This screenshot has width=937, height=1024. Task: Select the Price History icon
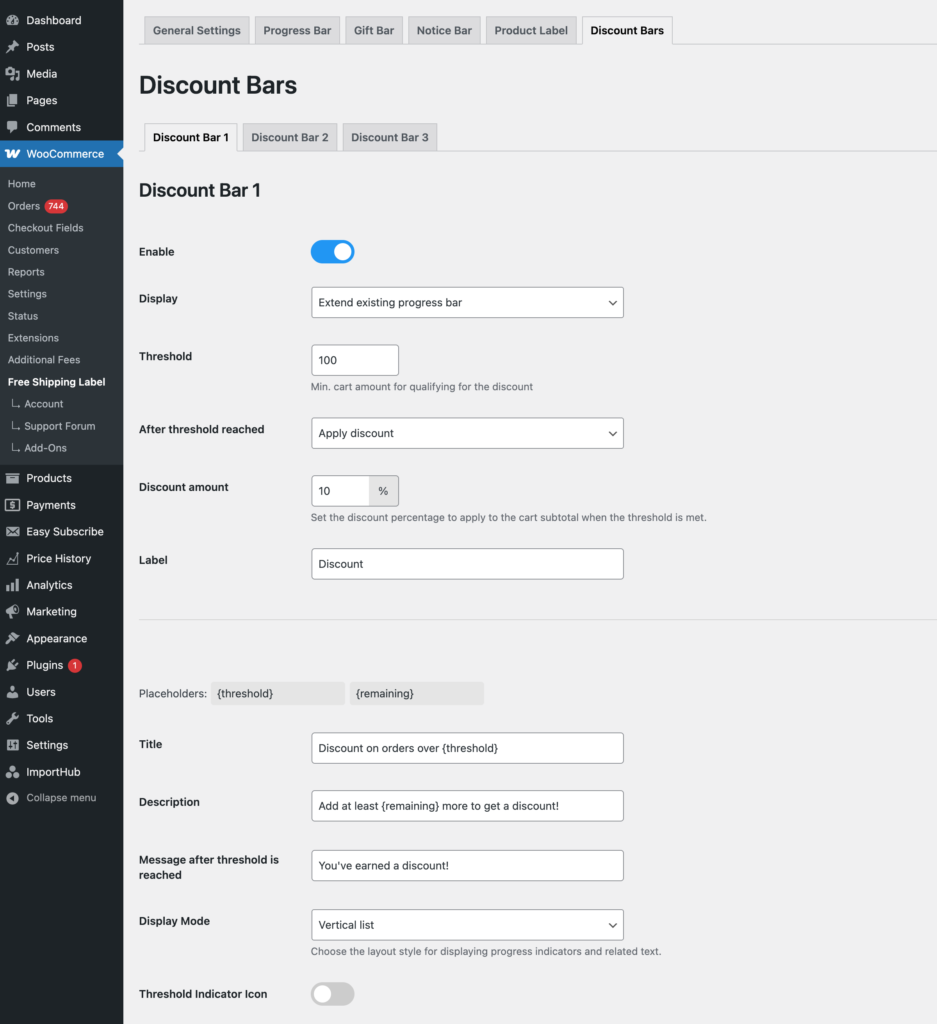point(15,558)
